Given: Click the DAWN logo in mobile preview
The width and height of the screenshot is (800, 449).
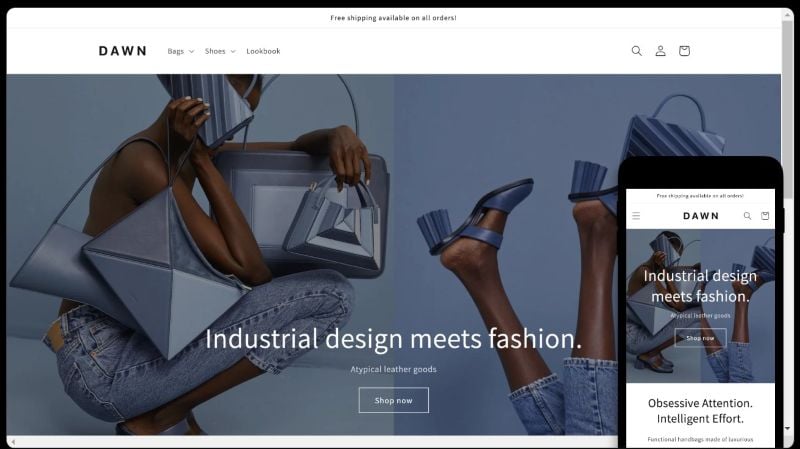Looking at the screenshot, I should pos(701,216).
